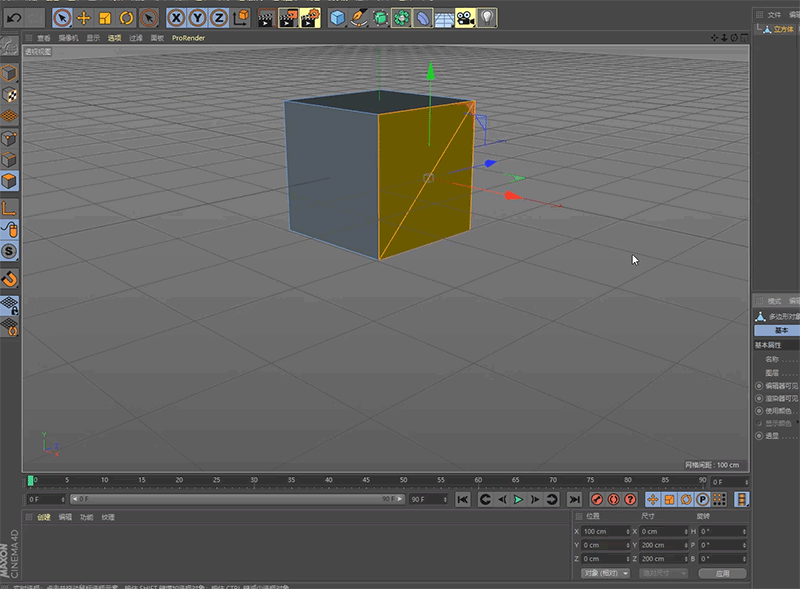Open the size mode dropdown beside 对象 (相对)
This screenshot has width=800, height=589.
point(664,573)
